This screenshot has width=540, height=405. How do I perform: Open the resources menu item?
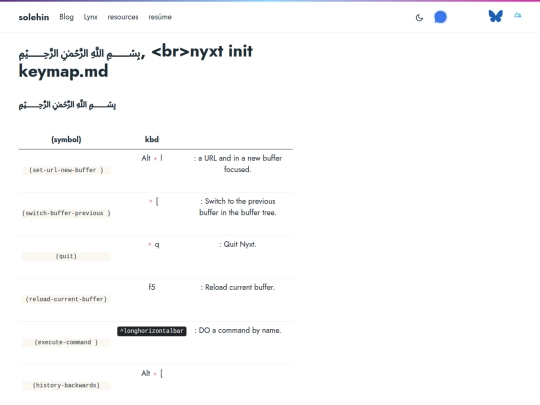[x=123, y=17]
